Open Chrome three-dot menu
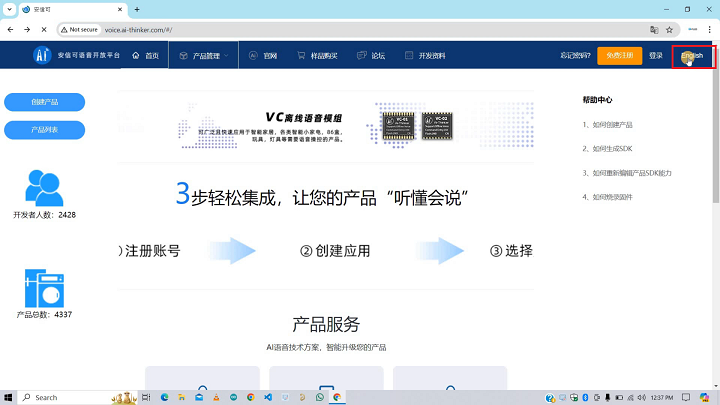This screenshot has height=405, width=720. (x=709, y=29)
